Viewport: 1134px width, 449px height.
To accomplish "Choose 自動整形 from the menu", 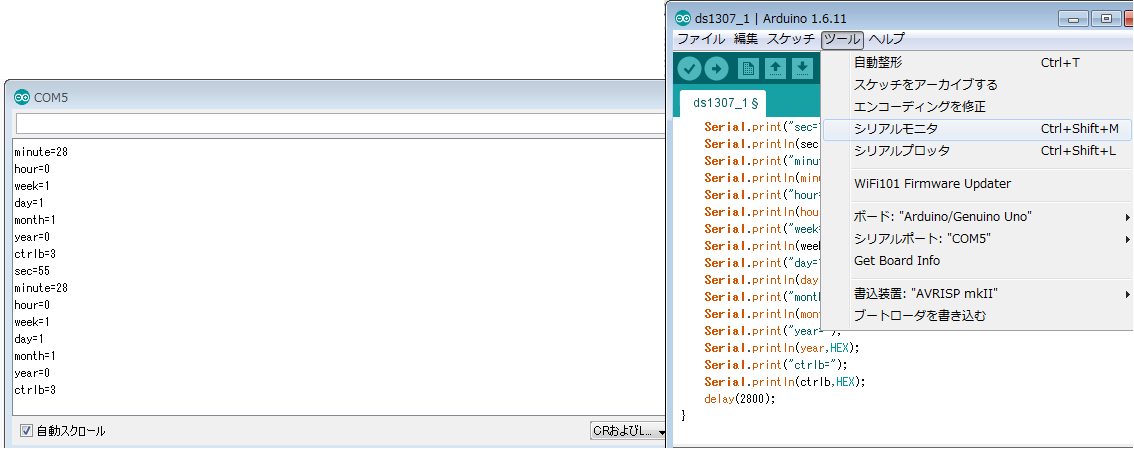I will pos(977,63).
